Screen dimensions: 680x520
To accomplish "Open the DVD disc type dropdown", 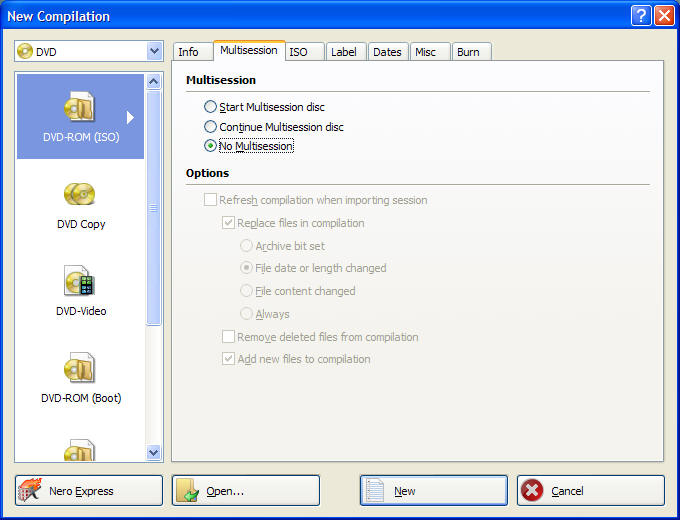I will [x=155, y=51].
